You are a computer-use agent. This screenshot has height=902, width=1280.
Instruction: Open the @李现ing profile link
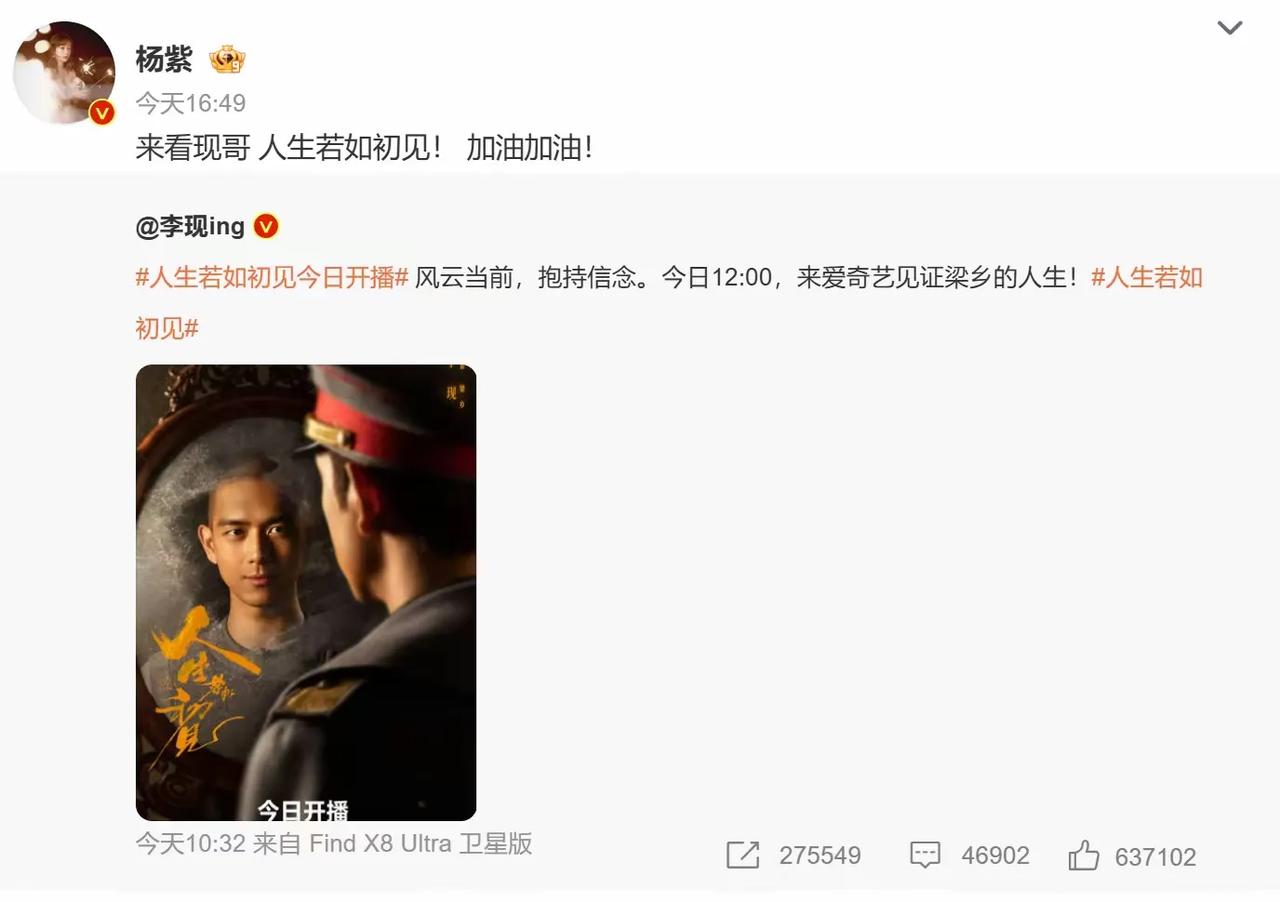point(190,227)
